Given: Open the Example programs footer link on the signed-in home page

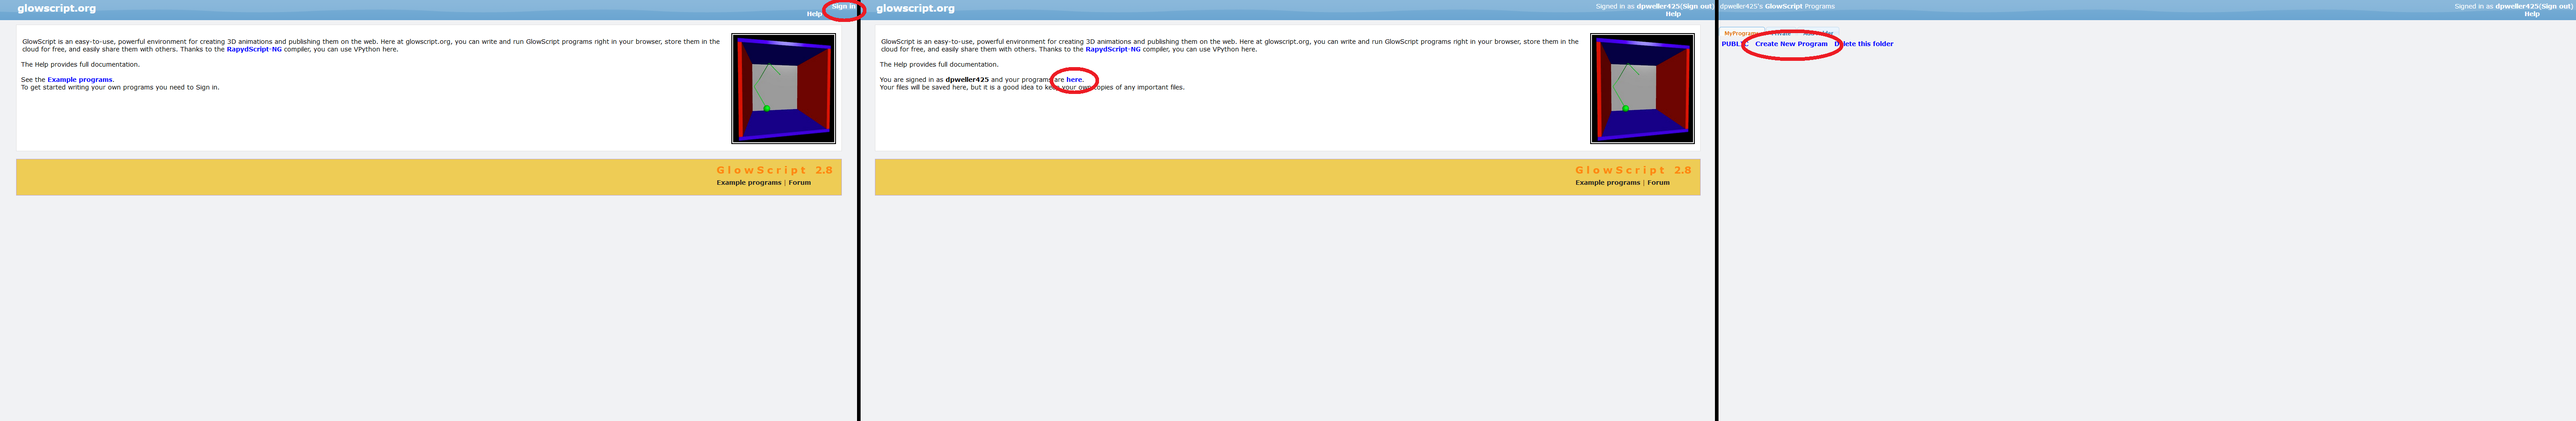Looking at the screenshot, I should point(1607,183).
